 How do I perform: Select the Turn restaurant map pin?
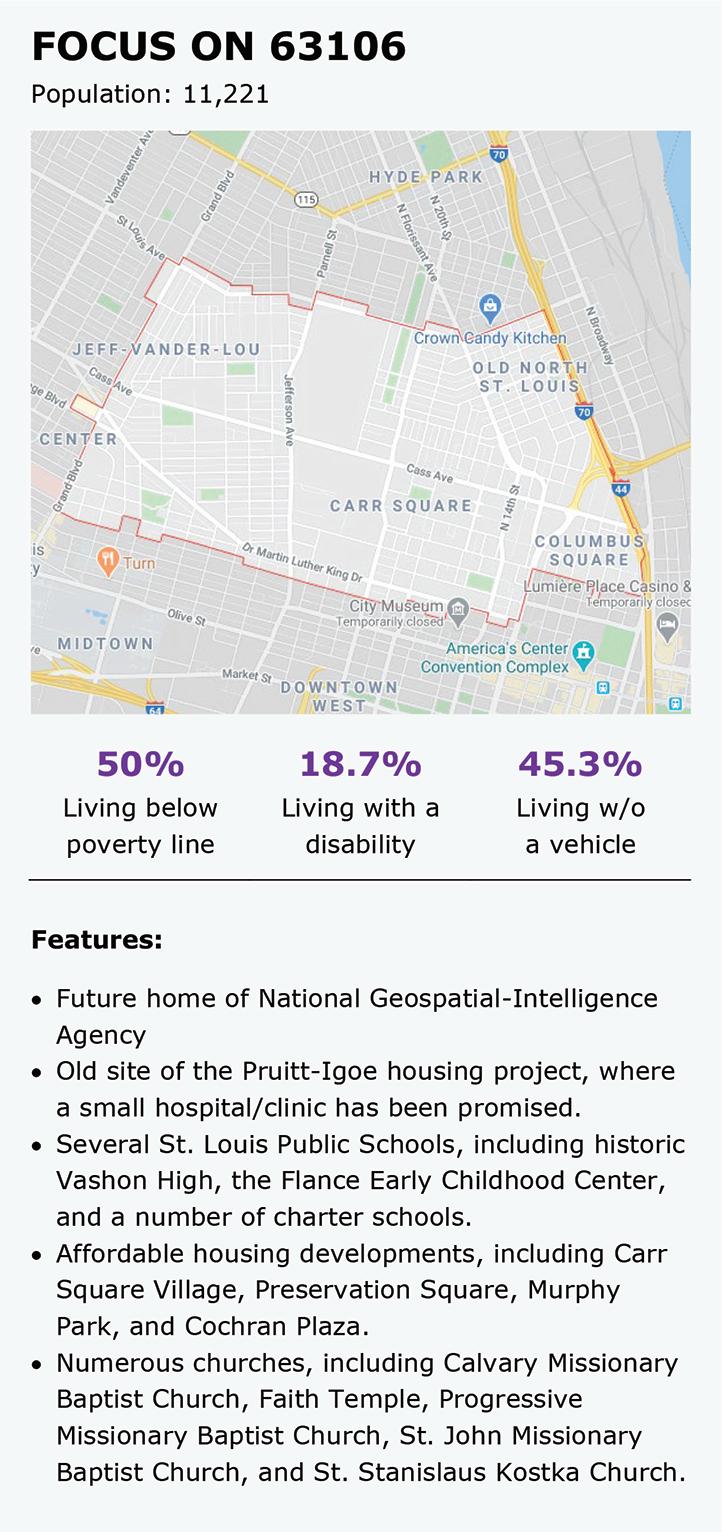coord(108,561)
